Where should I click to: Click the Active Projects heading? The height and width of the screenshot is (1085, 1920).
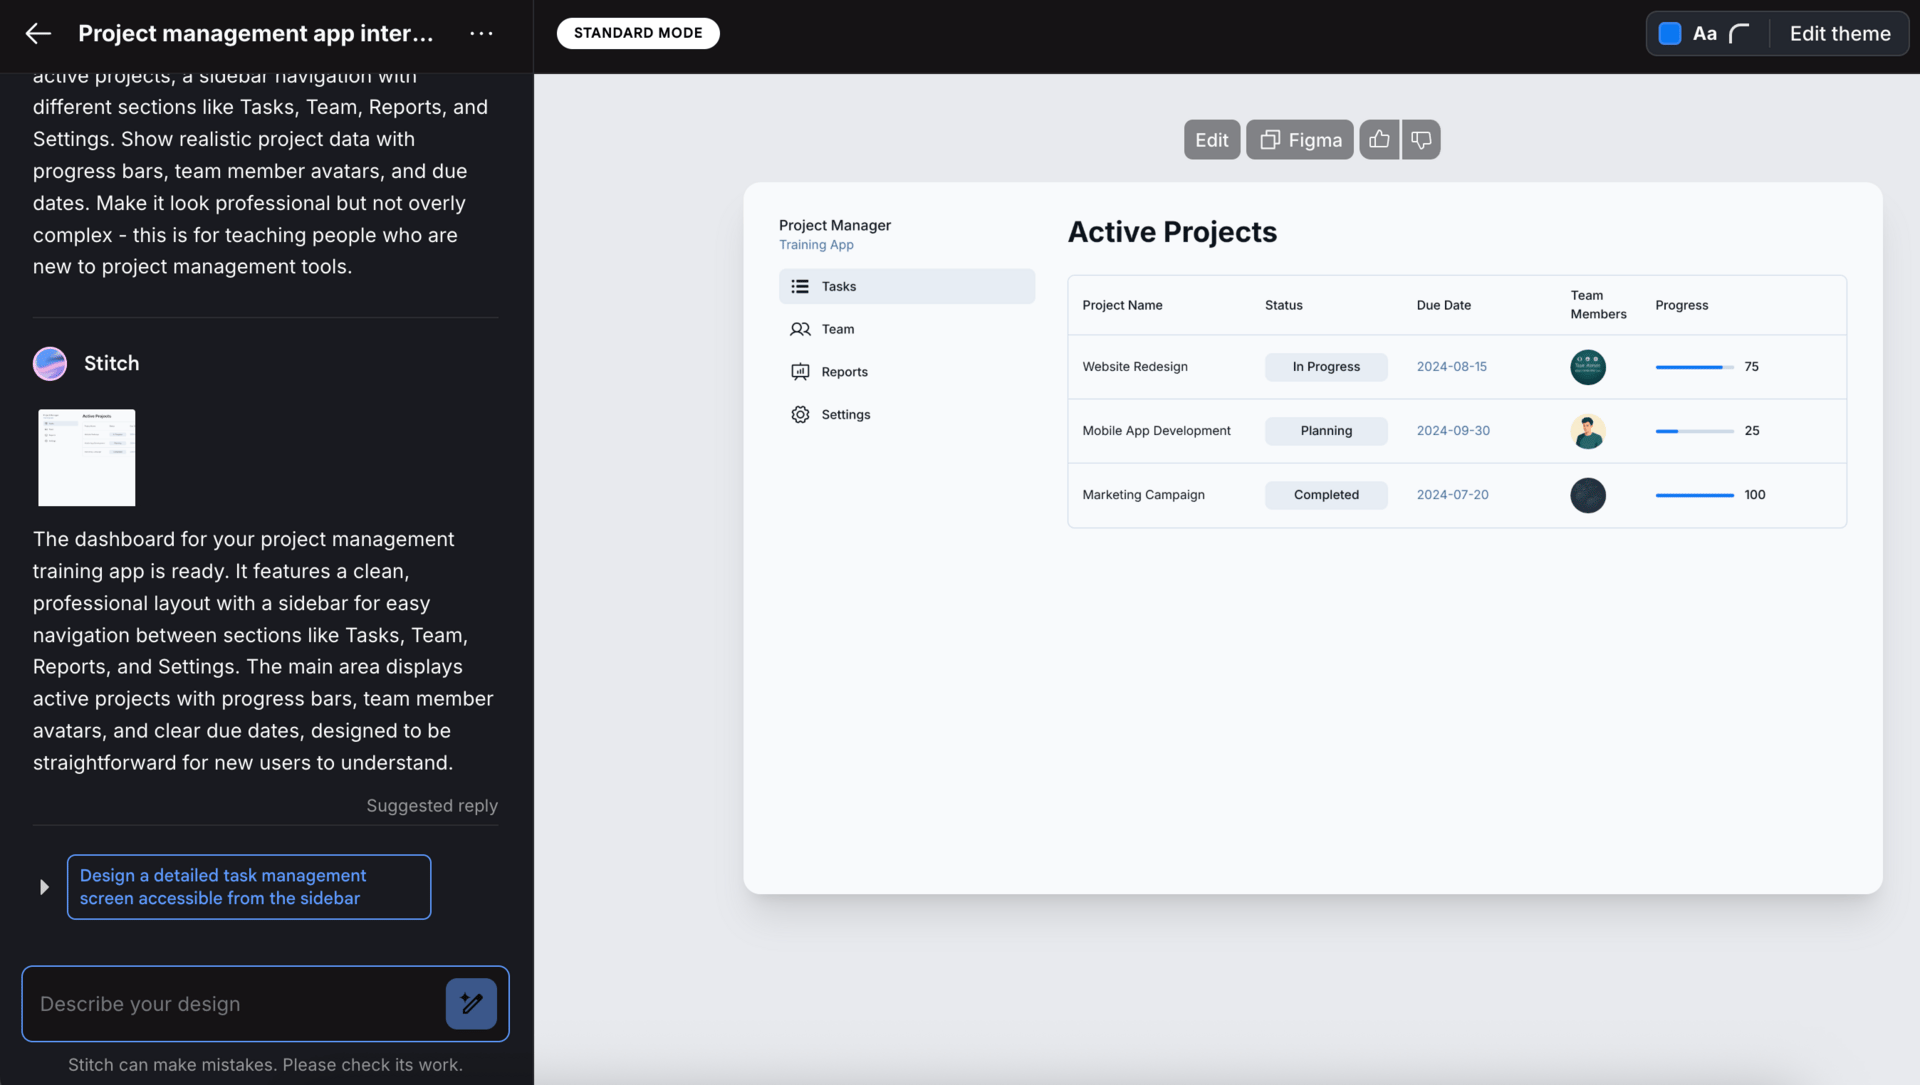1172,232
